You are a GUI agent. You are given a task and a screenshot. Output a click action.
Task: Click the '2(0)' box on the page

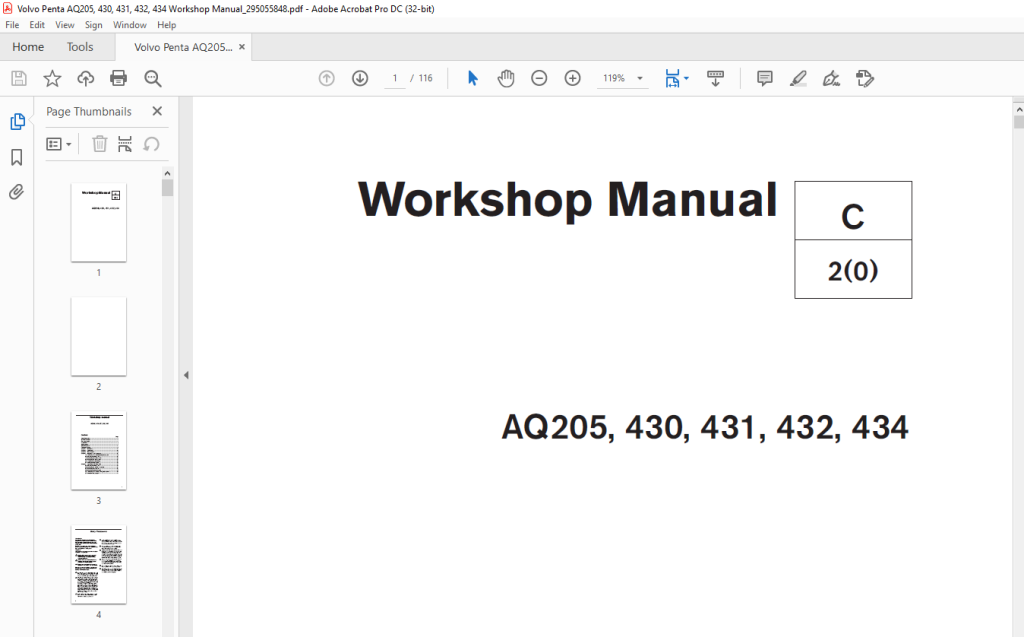pos(853,269)
